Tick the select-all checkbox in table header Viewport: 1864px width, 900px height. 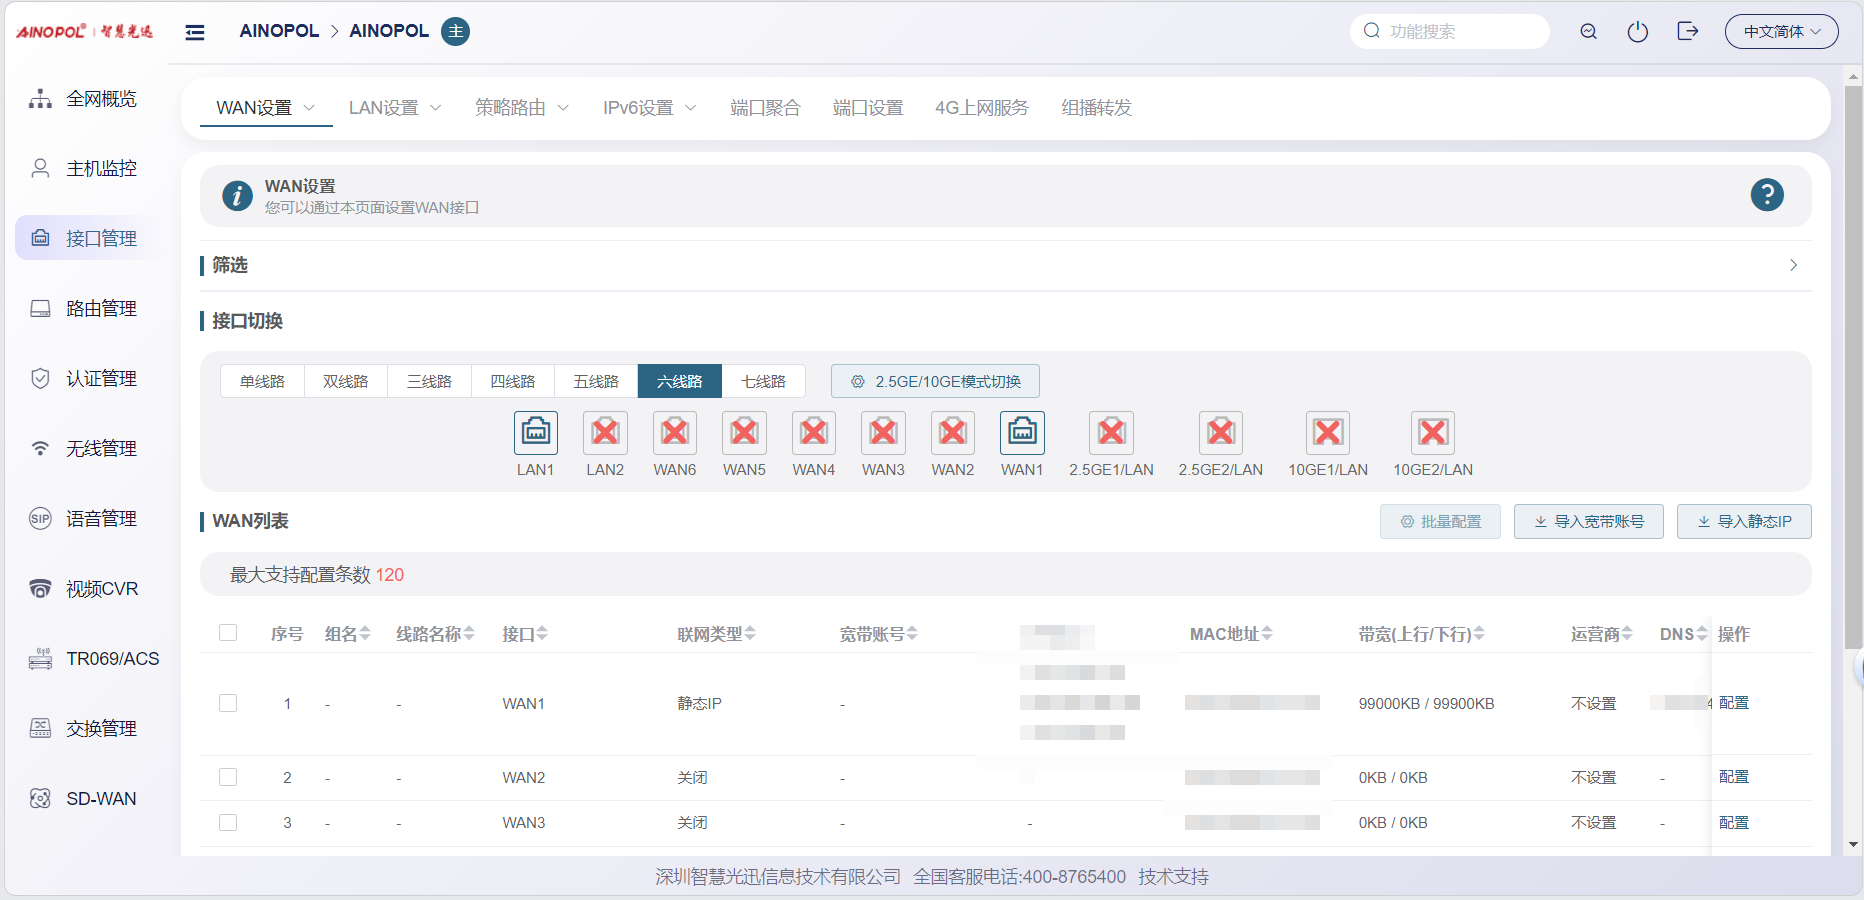coord(228,633)
